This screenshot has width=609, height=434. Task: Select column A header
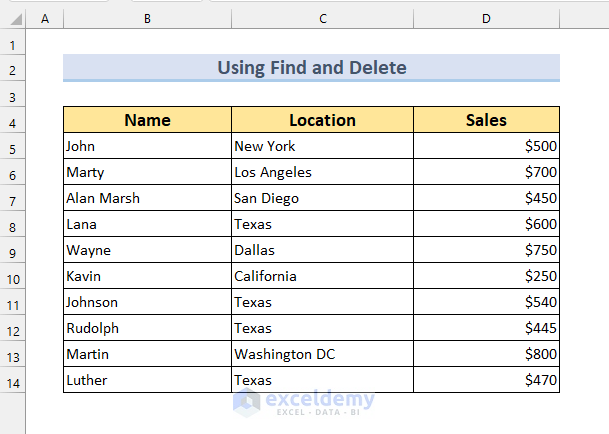(45, 19)
